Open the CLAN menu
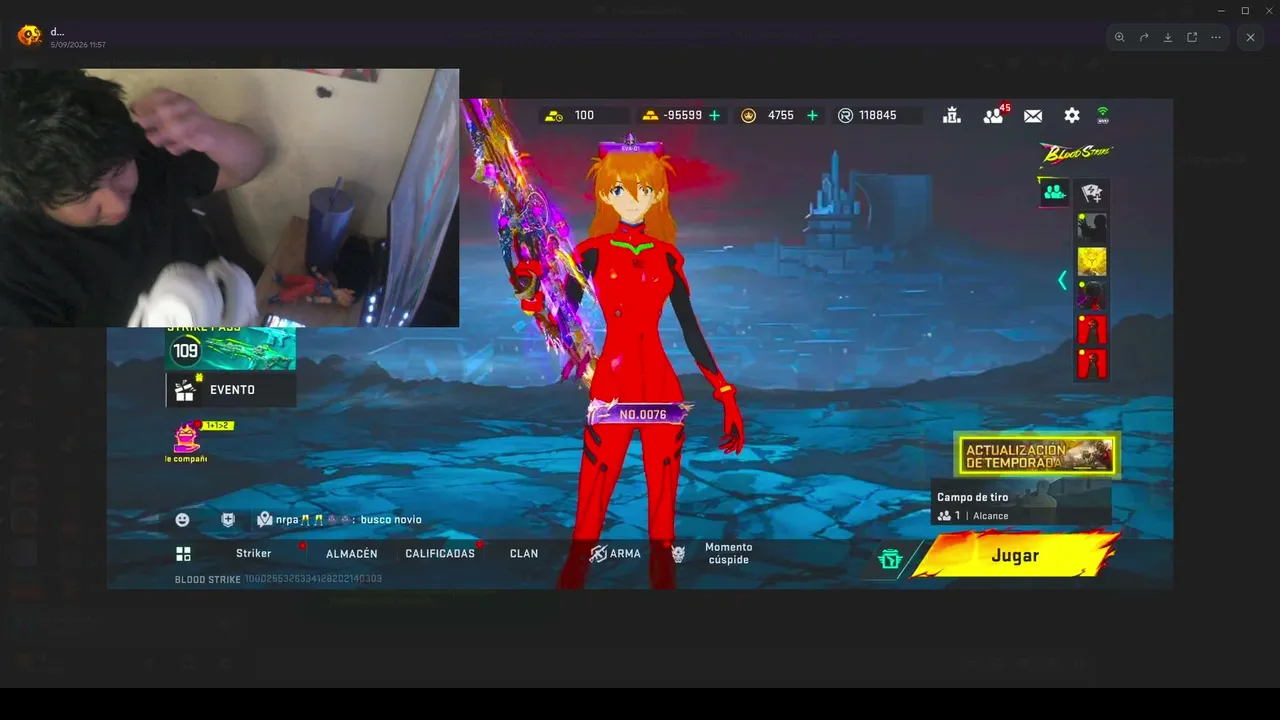This screenshot has height=720, width=1280. click(x=524, y=554)
